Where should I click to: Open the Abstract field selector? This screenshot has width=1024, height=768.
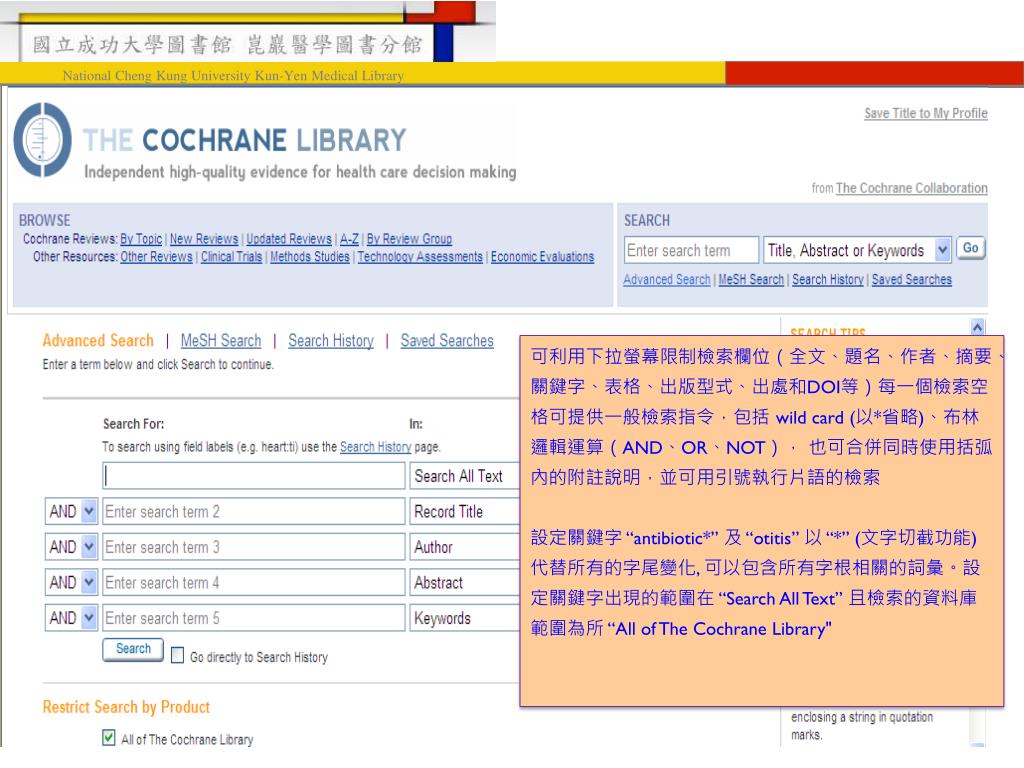point(464,582)
